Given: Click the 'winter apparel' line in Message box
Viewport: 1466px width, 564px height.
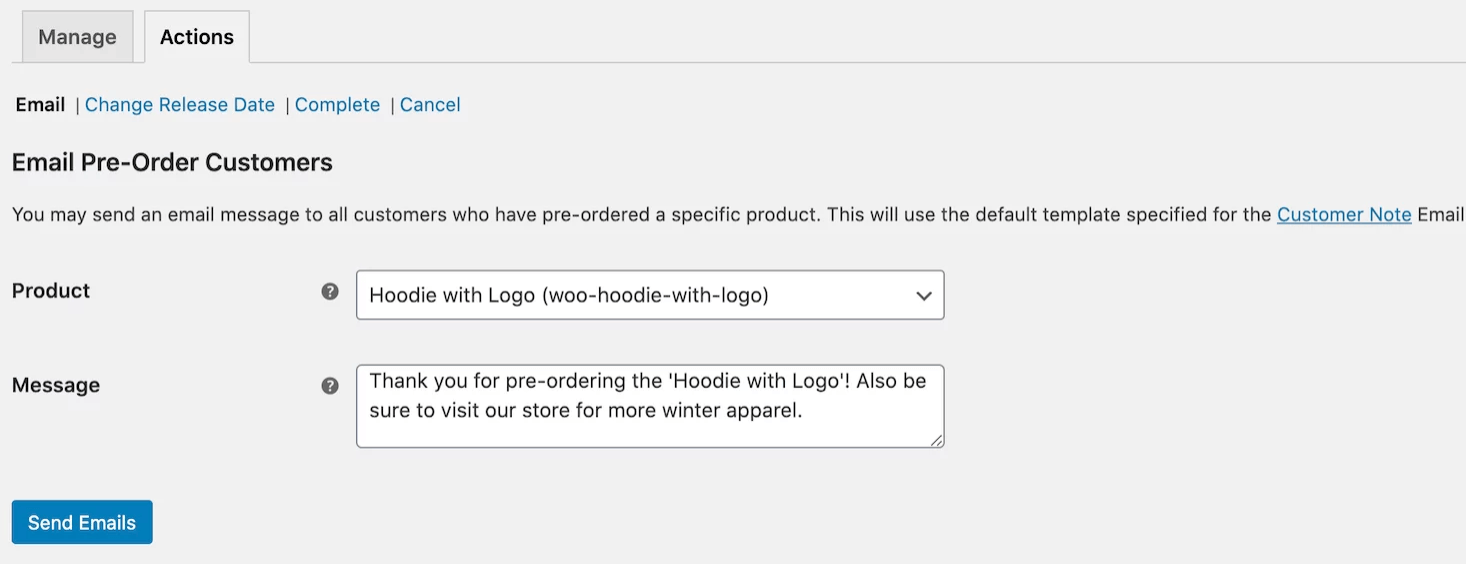Looking at the screenshot, I should [586, 410].
